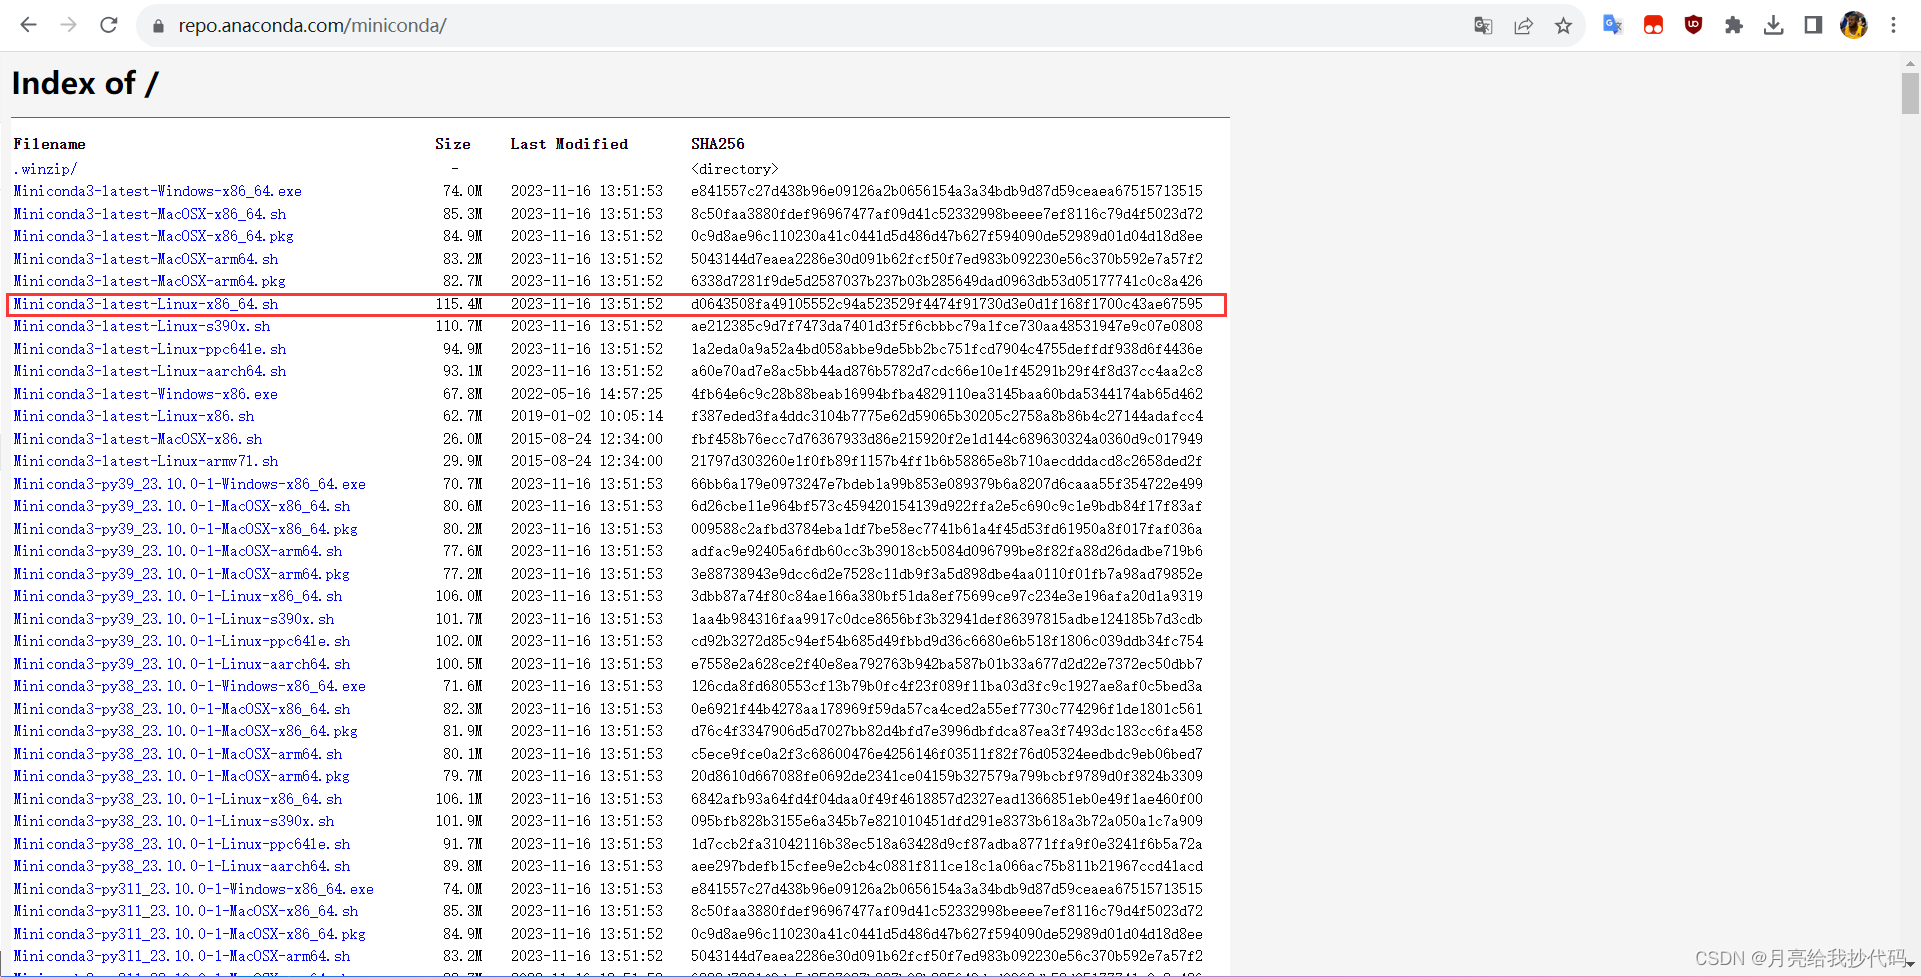Open the .winzip/ directory listing
This screenshot has width=1921, height=977.
click(45, 168)
